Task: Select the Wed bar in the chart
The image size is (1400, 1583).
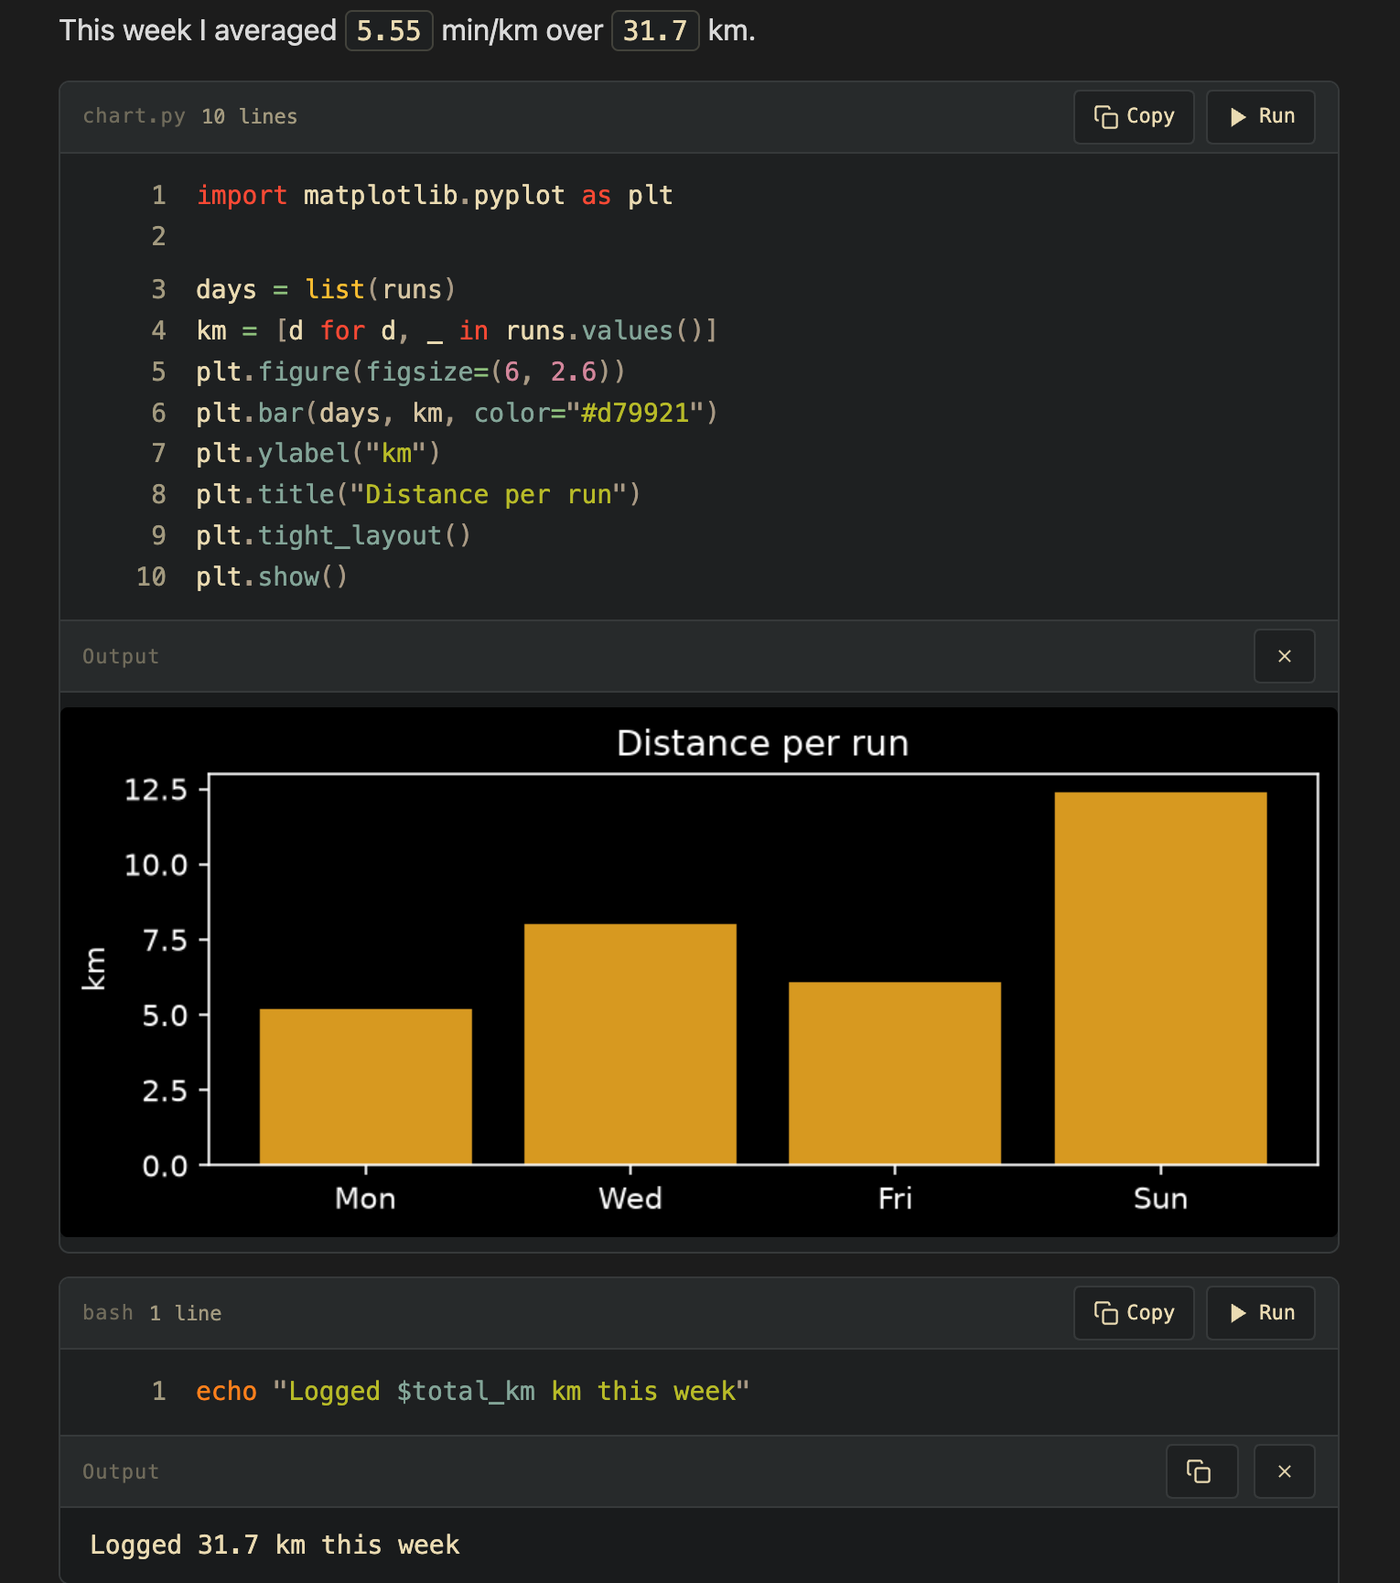Action: point(630,1044)
